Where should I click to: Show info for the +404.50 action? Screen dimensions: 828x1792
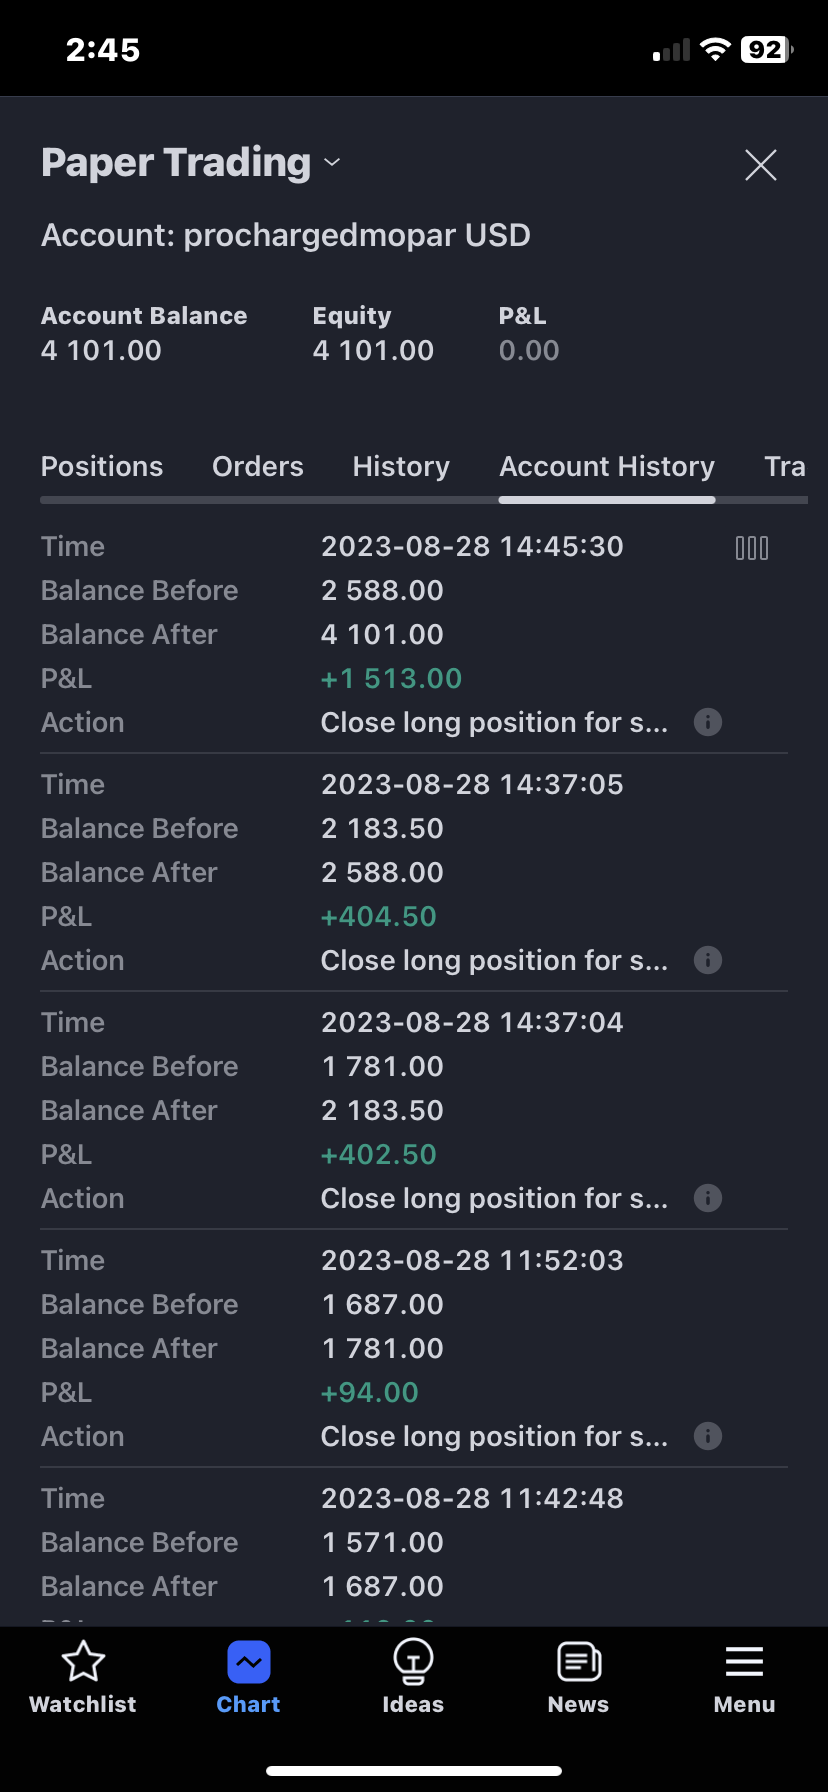(708, 960)
